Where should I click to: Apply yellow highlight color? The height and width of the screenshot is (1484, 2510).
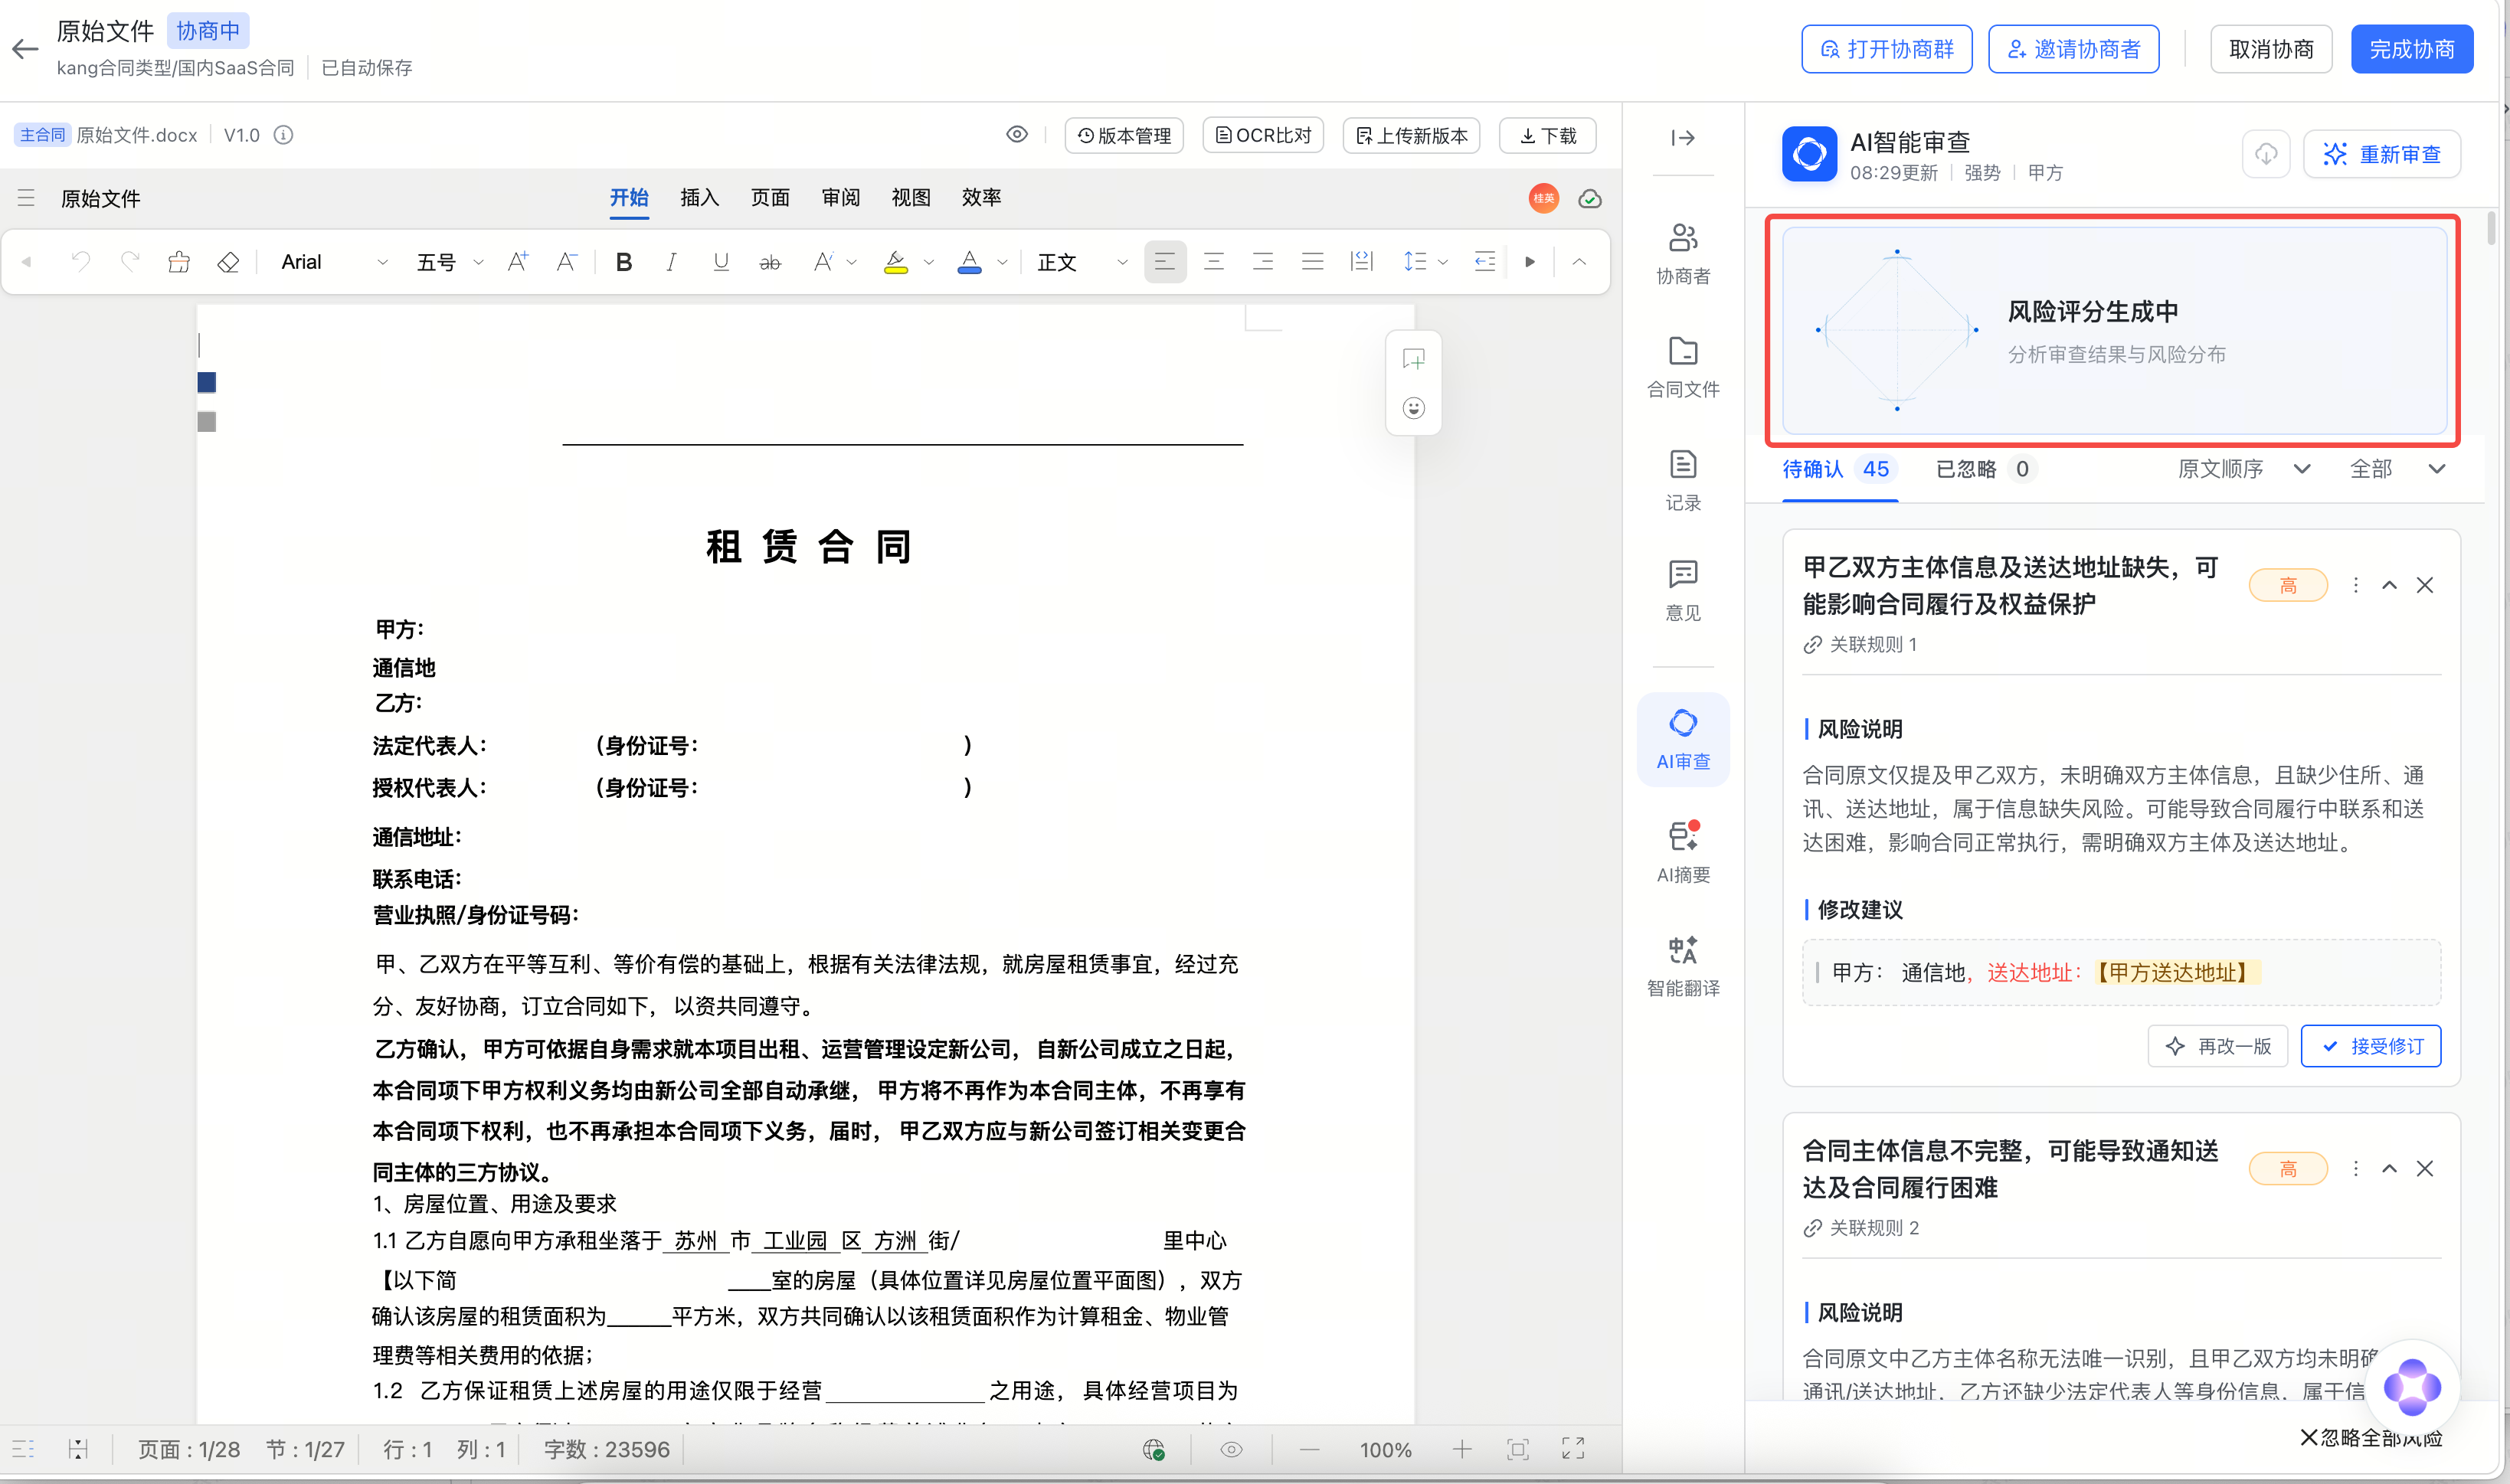896,262
